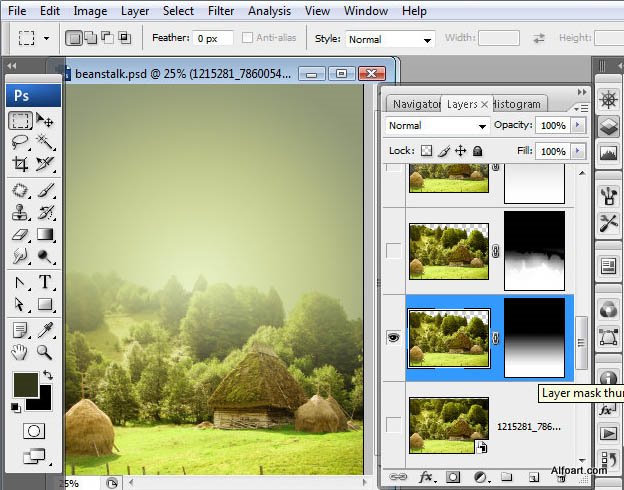This screenshot has width=624, height=490.
Task: Enable the Anti-alias checkbox
Action: pos(247,38)
